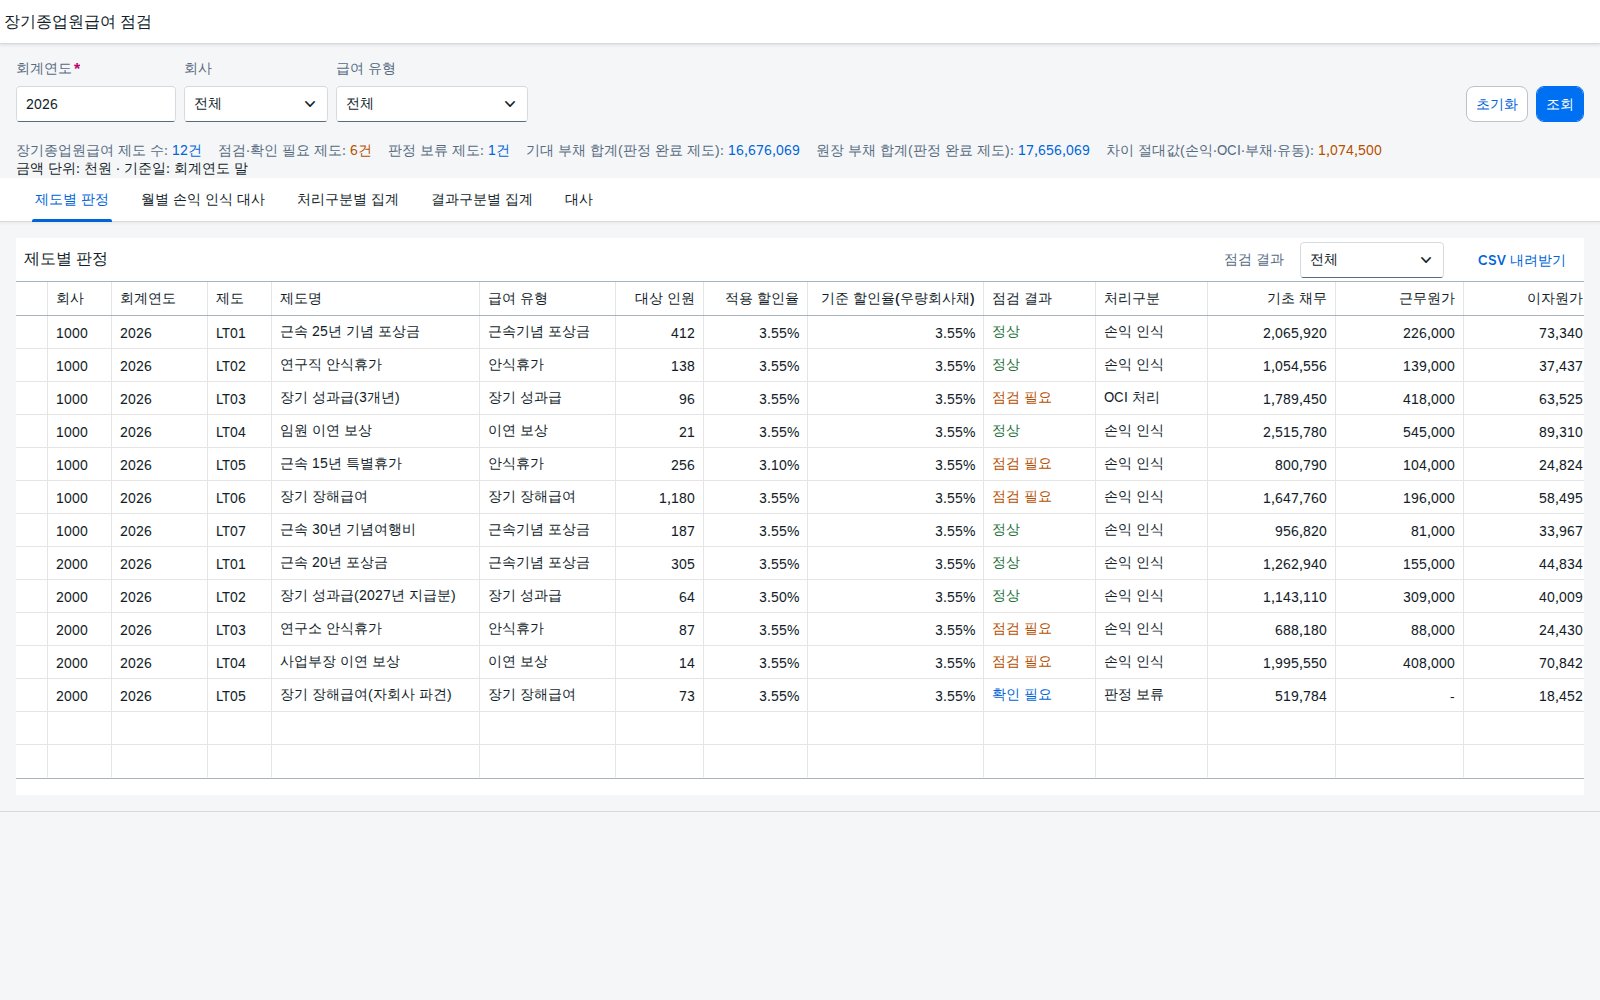1600x1000 pixels.
Task: Click the 기초 채무 column header
Action: click(x=1271, y=299)
